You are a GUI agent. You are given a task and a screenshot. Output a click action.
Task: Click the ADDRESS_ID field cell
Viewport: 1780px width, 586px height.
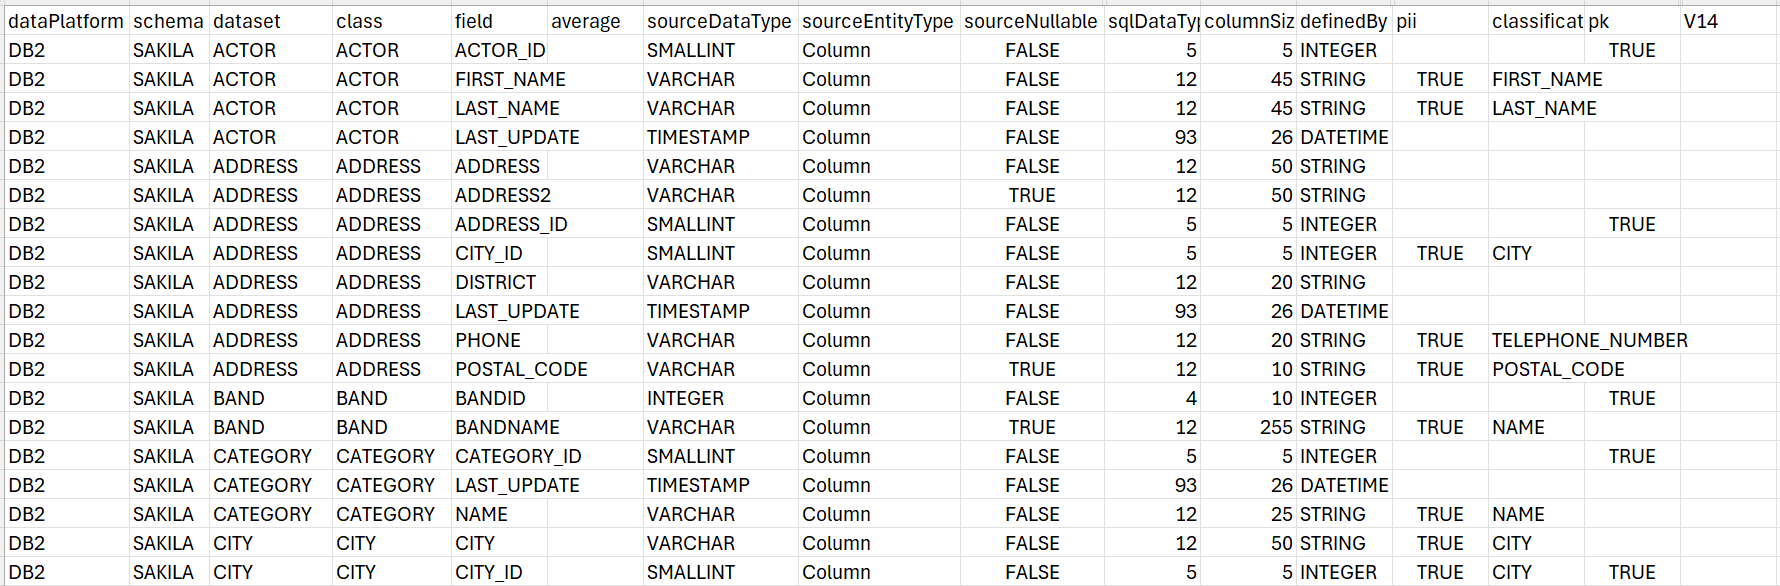pos(510,224)
